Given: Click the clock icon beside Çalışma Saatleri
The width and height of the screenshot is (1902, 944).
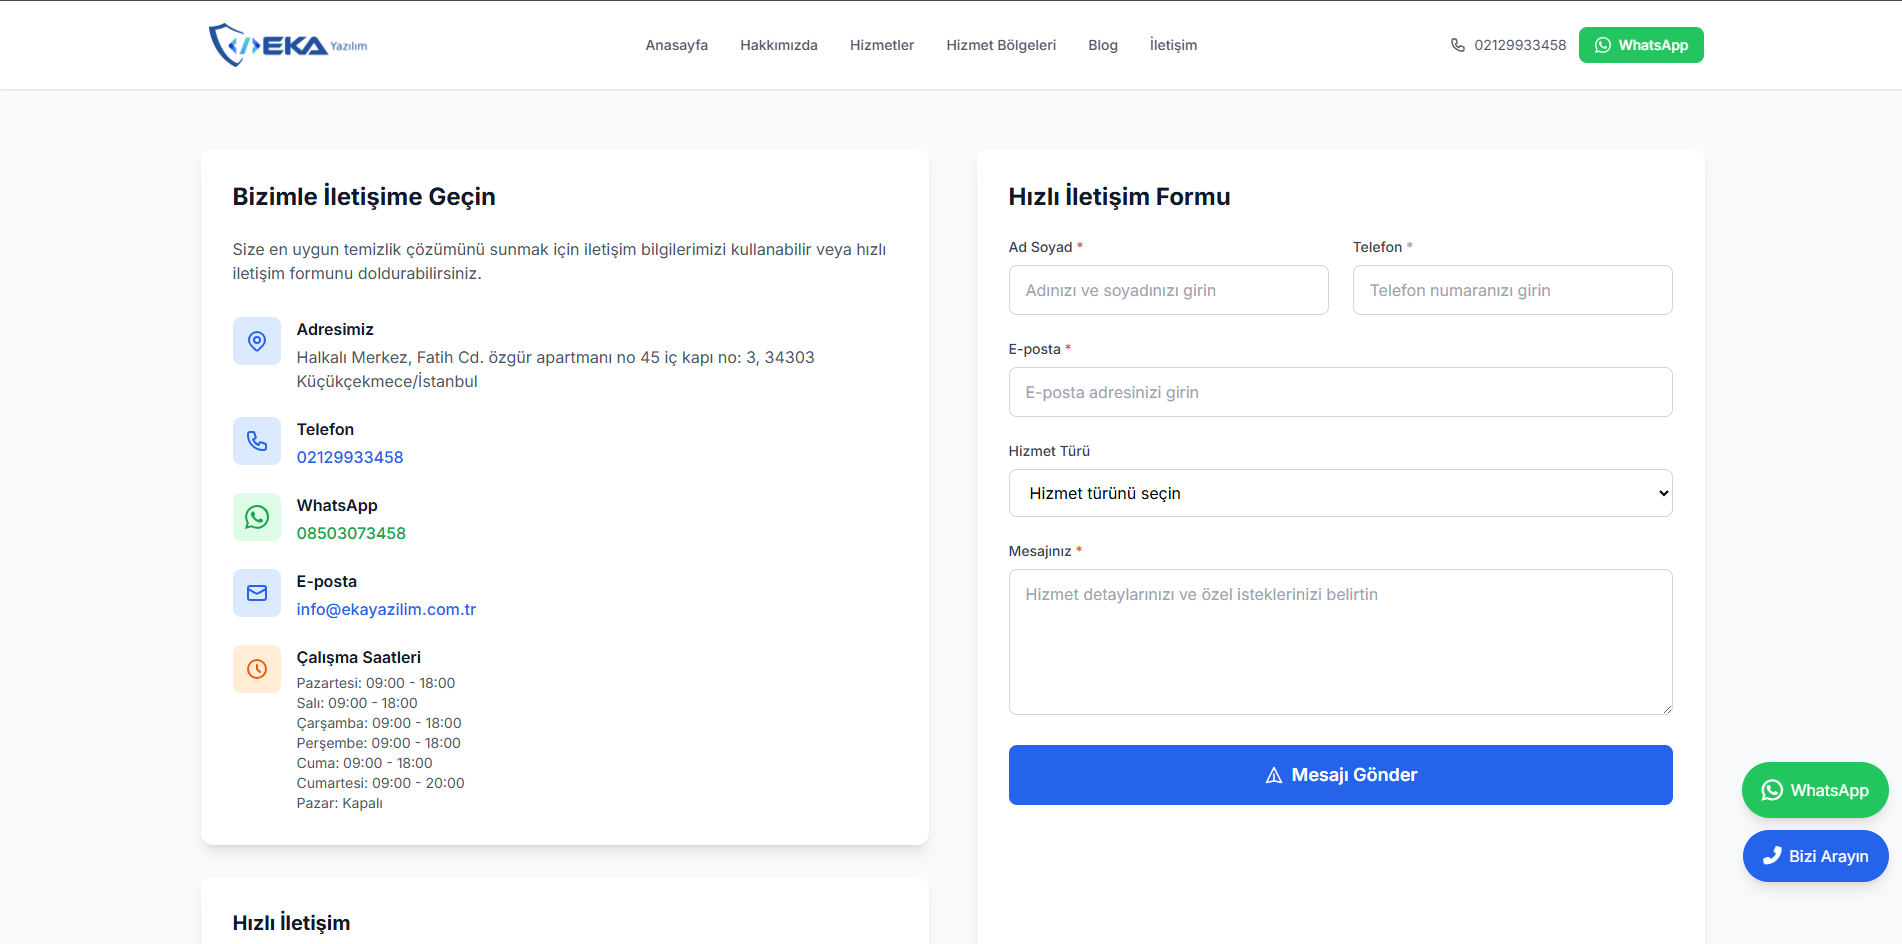Looking at the screenshot, I should tap(257, 669).
